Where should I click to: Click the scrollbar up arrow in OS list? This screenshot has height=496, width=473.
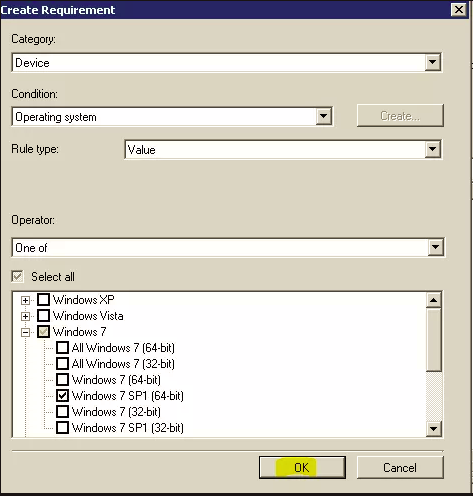[433, 300]
